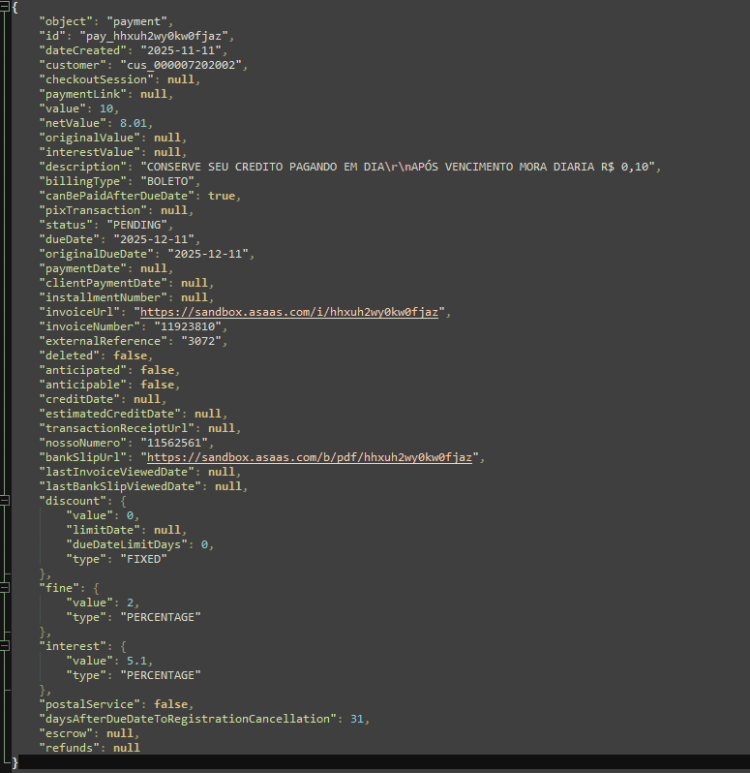Click the originalDueDate value "2025-12-11"
Image resolution: width=750 pixels, height=773 pixels.
coord(208,254)
